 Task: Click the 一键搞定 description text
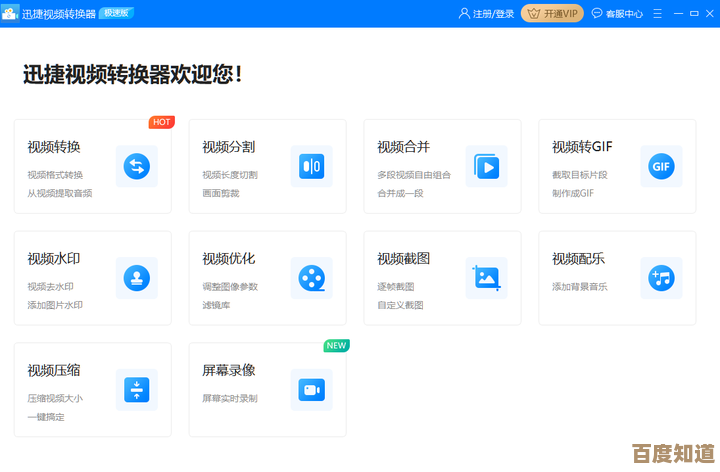click(46, 417)
